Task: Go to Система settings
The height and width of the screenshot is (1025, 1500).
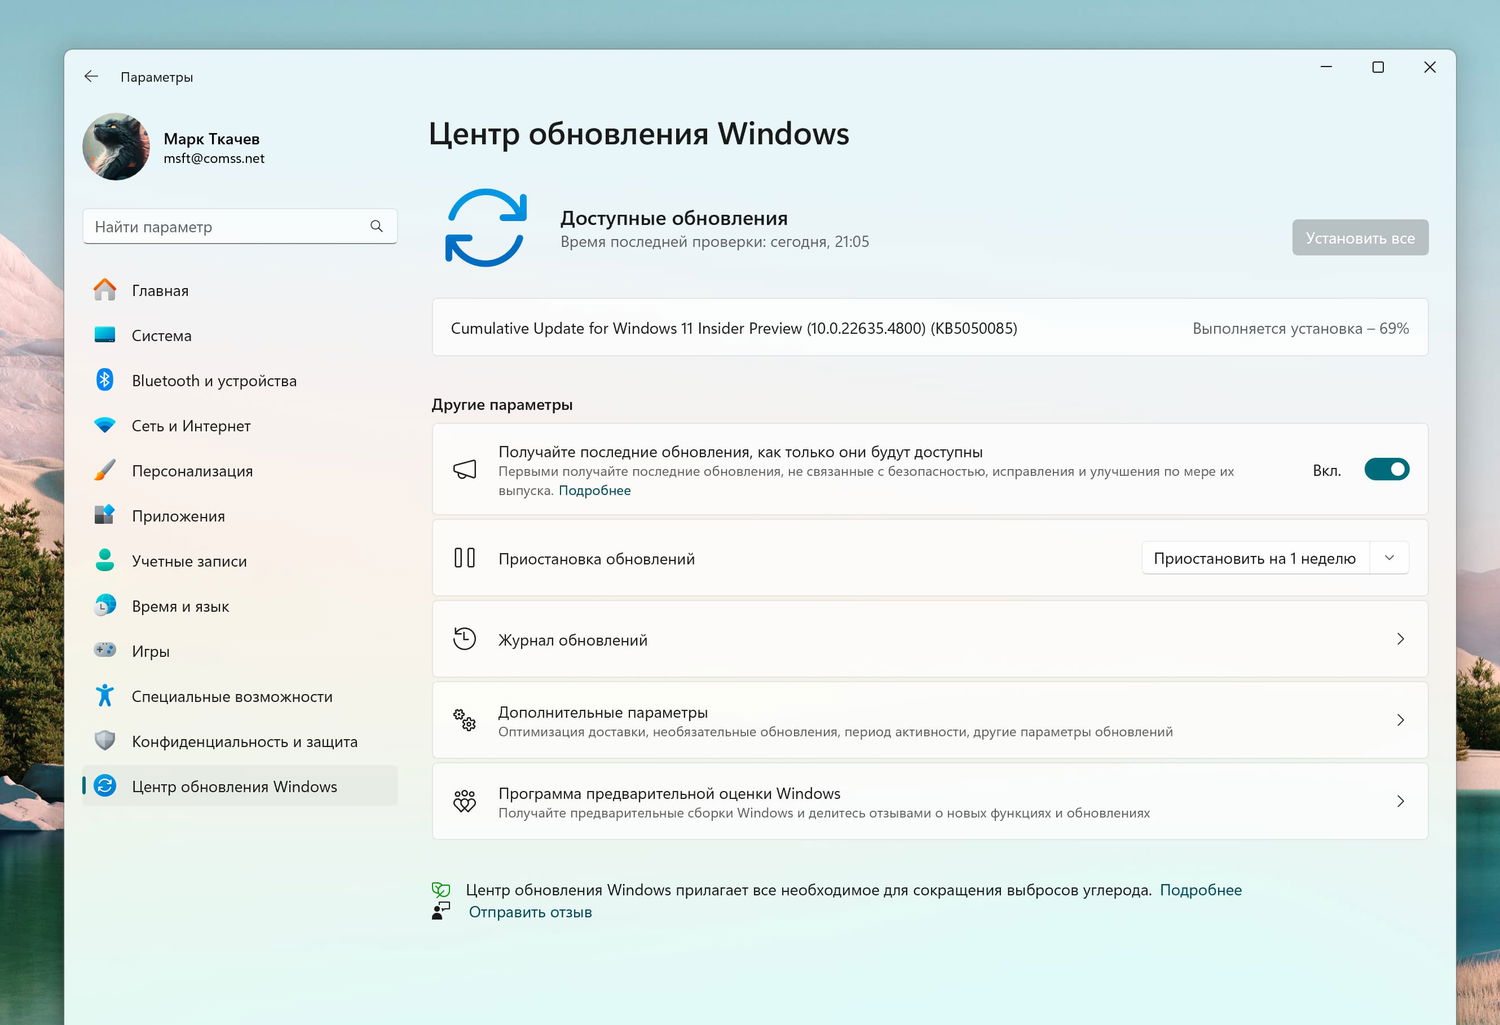Action: point(240,335)
